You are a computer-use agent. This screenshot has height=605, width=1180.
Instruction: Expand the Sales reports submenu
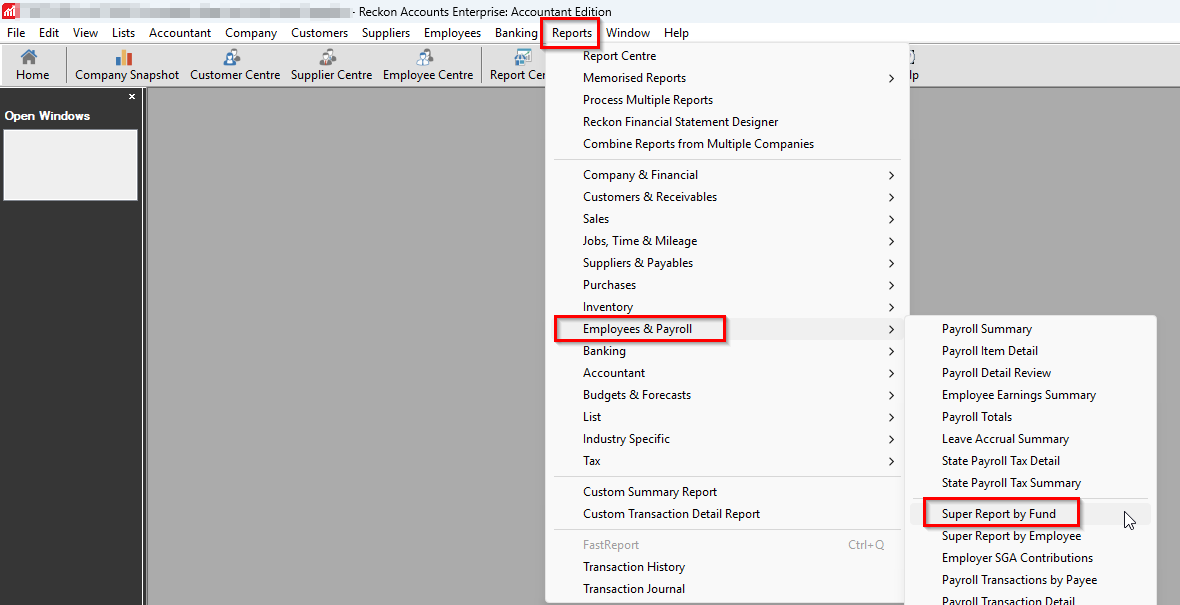727,219
